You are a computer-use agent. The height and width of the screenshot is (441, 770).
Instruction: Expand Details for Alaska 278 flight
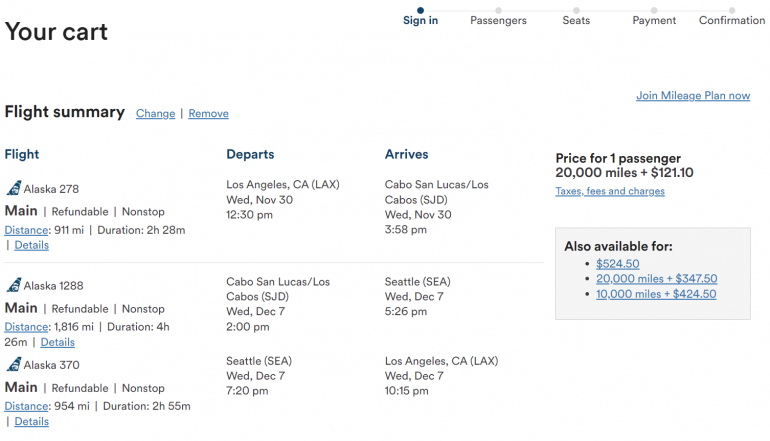pyautogui.click(x=31, y=245)
